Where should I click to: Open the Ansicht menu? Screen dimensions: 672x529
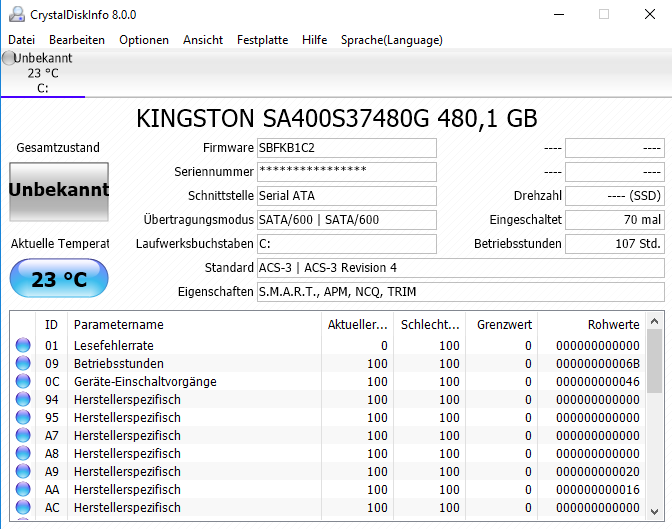click(203, 40)
